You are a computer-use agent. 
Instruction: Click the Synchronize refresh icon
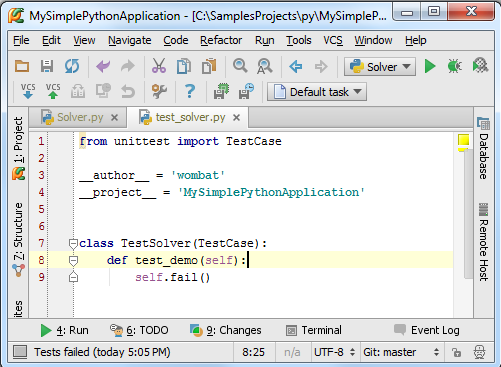tap(72, 66)
